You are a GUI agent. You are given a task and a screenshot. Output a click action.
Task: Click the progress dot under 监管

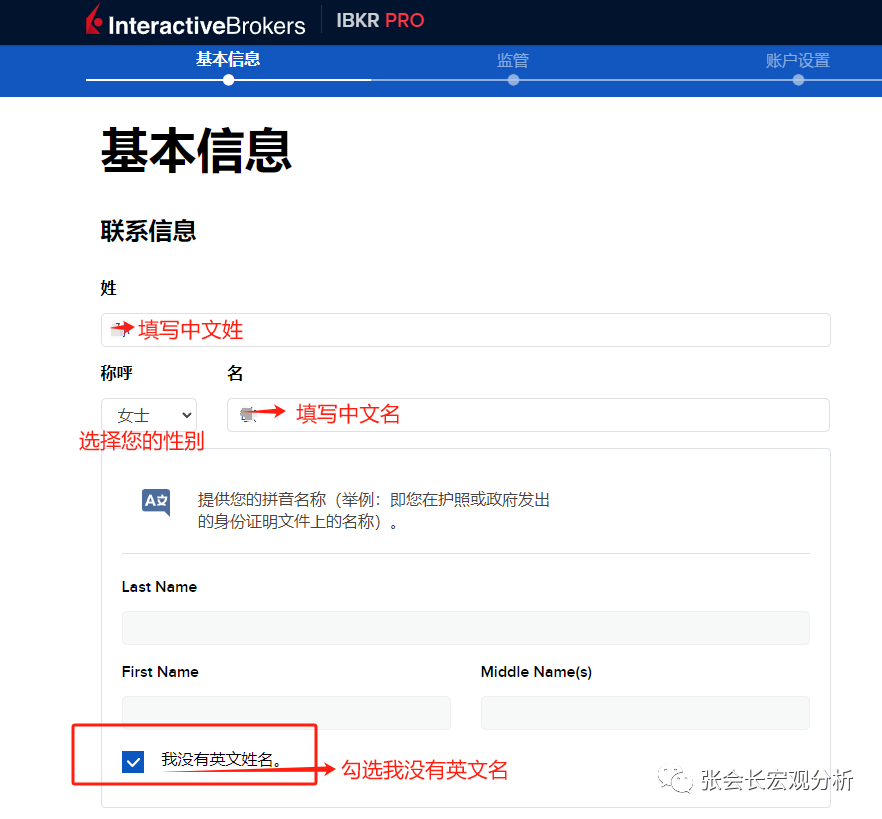pyautogui.click(x=513, y=80)
